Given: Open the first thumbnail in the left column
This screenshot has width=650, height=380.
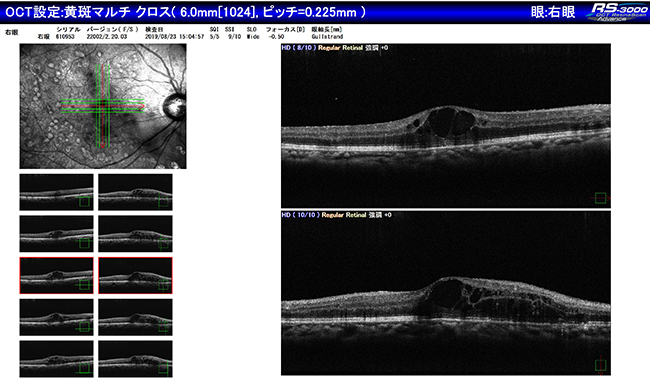Looking at the screenshot, I should pyautogui.click(x=56, y=192).
